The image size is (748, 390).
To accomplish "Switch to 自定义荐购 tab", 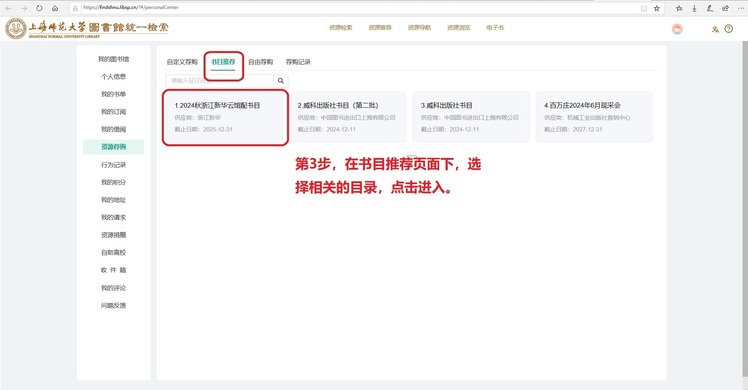I will (x=182, y=62).
